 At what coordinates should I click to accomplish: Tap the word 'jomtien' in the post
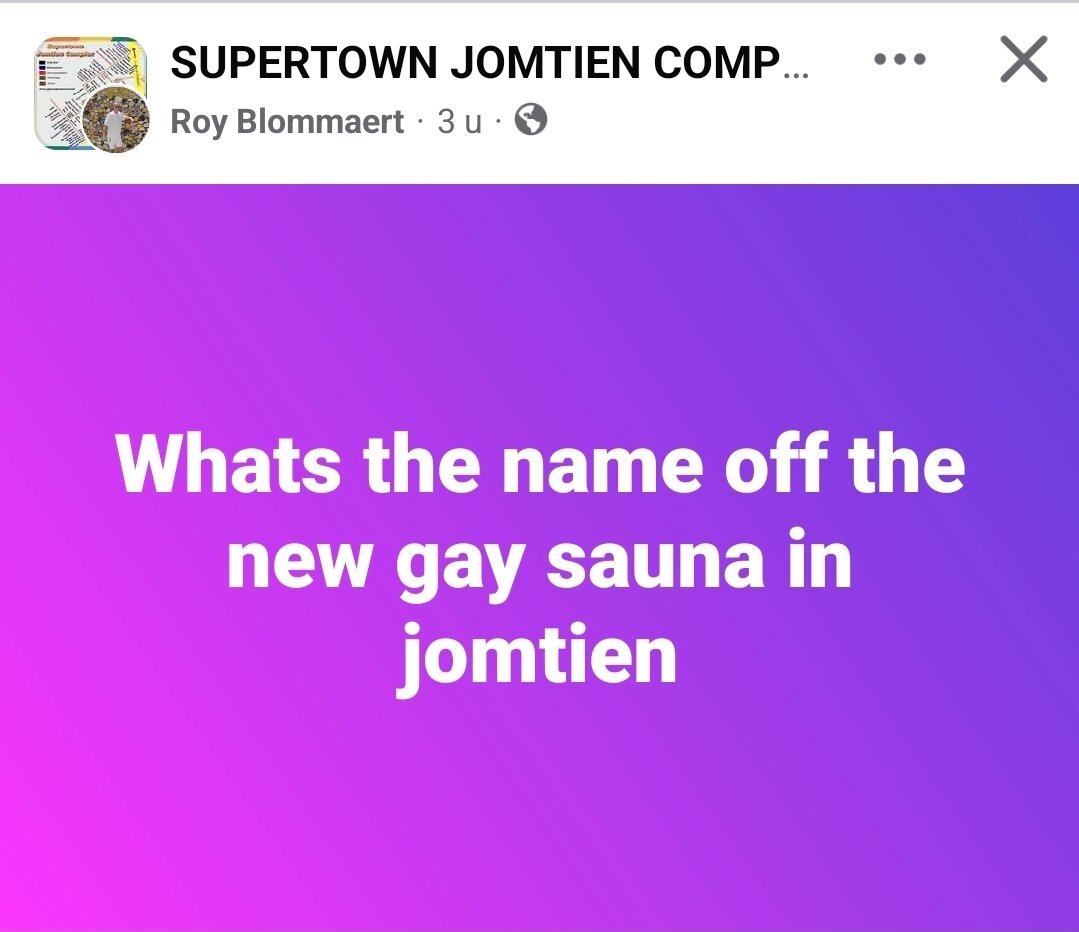537,657
